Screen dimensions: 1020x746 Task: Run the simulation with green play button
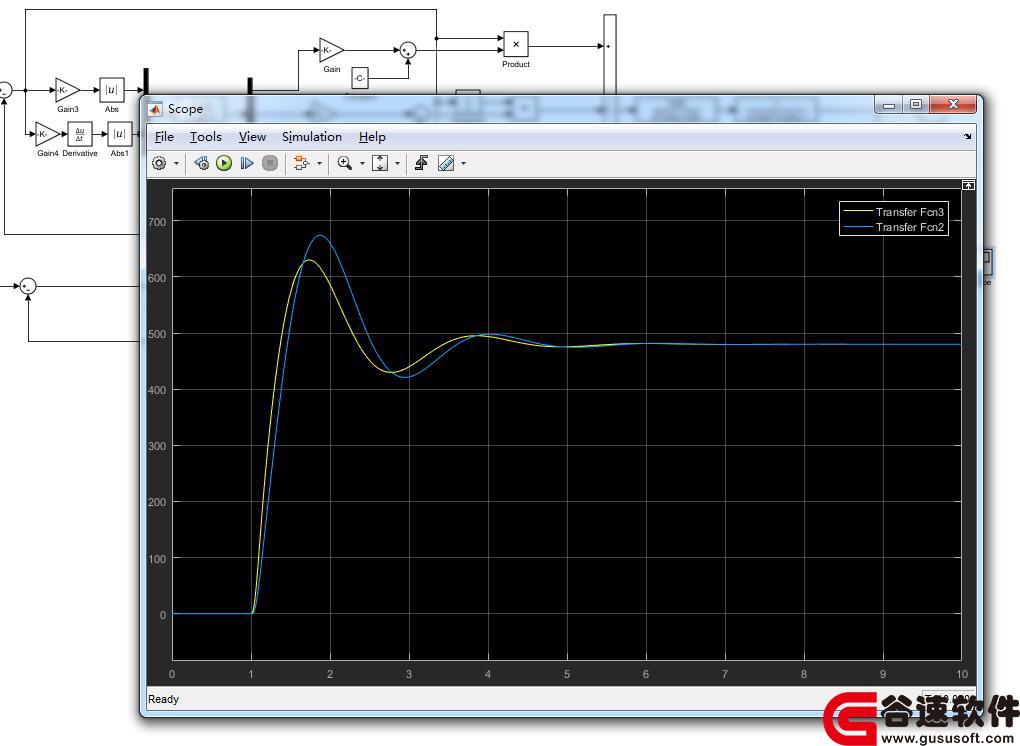click(x=224, y=163)
